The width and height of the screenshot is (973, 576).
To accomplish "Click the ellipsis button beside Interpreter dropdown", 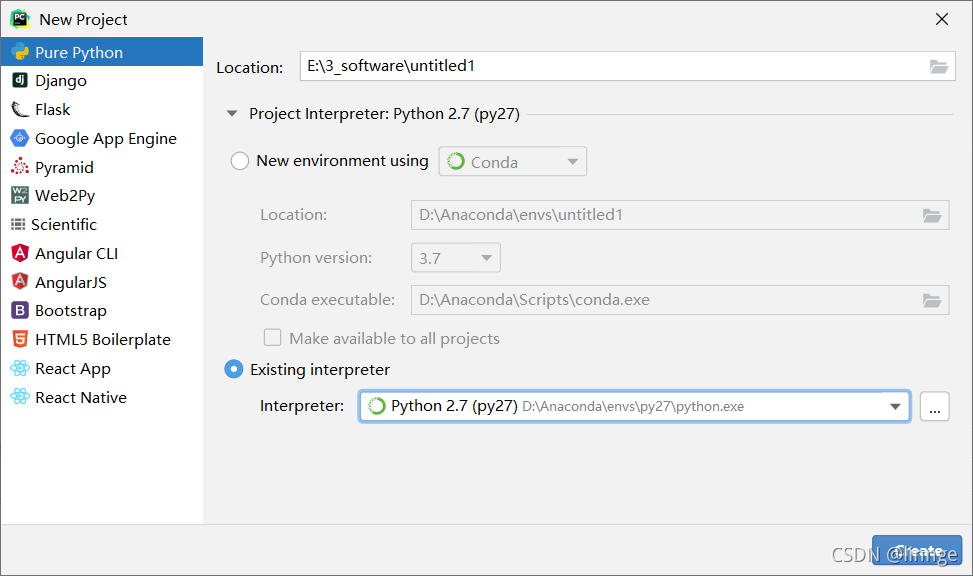I will 935,406.
